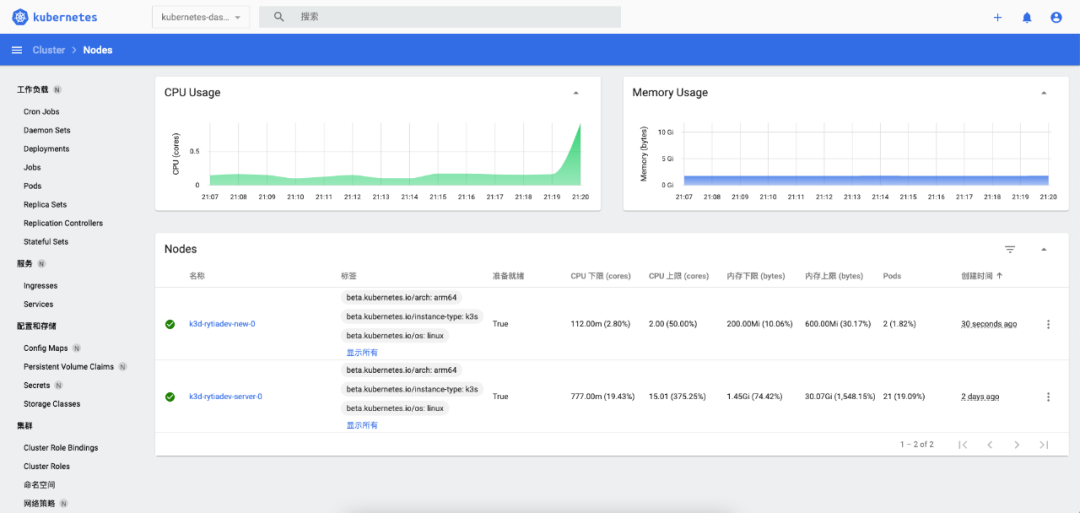1080x513 pixels.
Task: Open Services in sidebar
Action: (38, 304)
